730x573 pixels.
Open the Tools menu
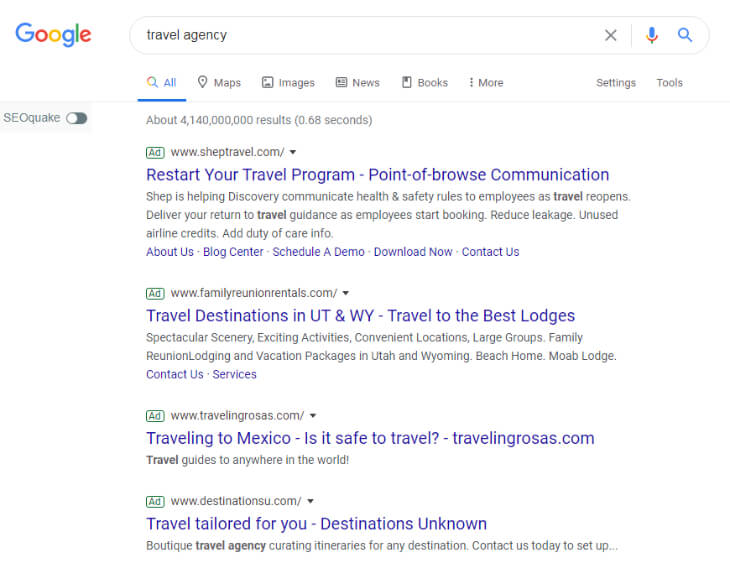coord(669,83)
